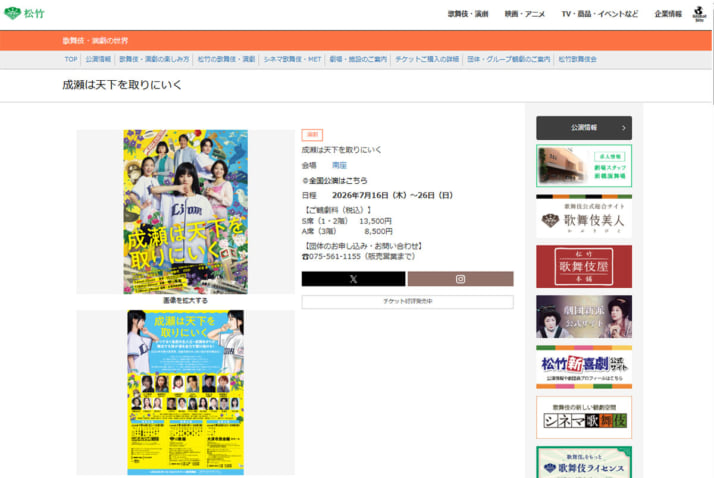
Task: Open 松竹歌舞伎会 navigation link
Action: 577,59
